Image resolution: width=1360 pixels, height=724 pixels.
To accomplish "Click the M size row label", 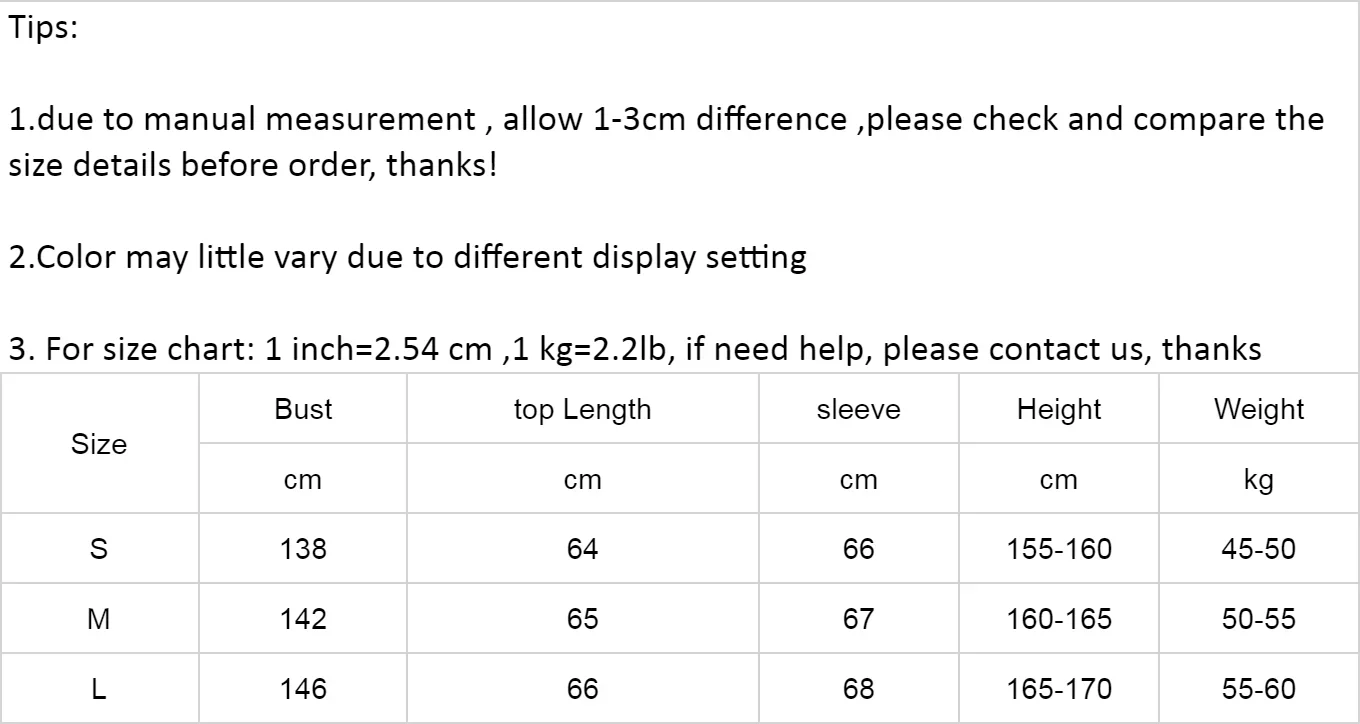I will coord(99,619).
